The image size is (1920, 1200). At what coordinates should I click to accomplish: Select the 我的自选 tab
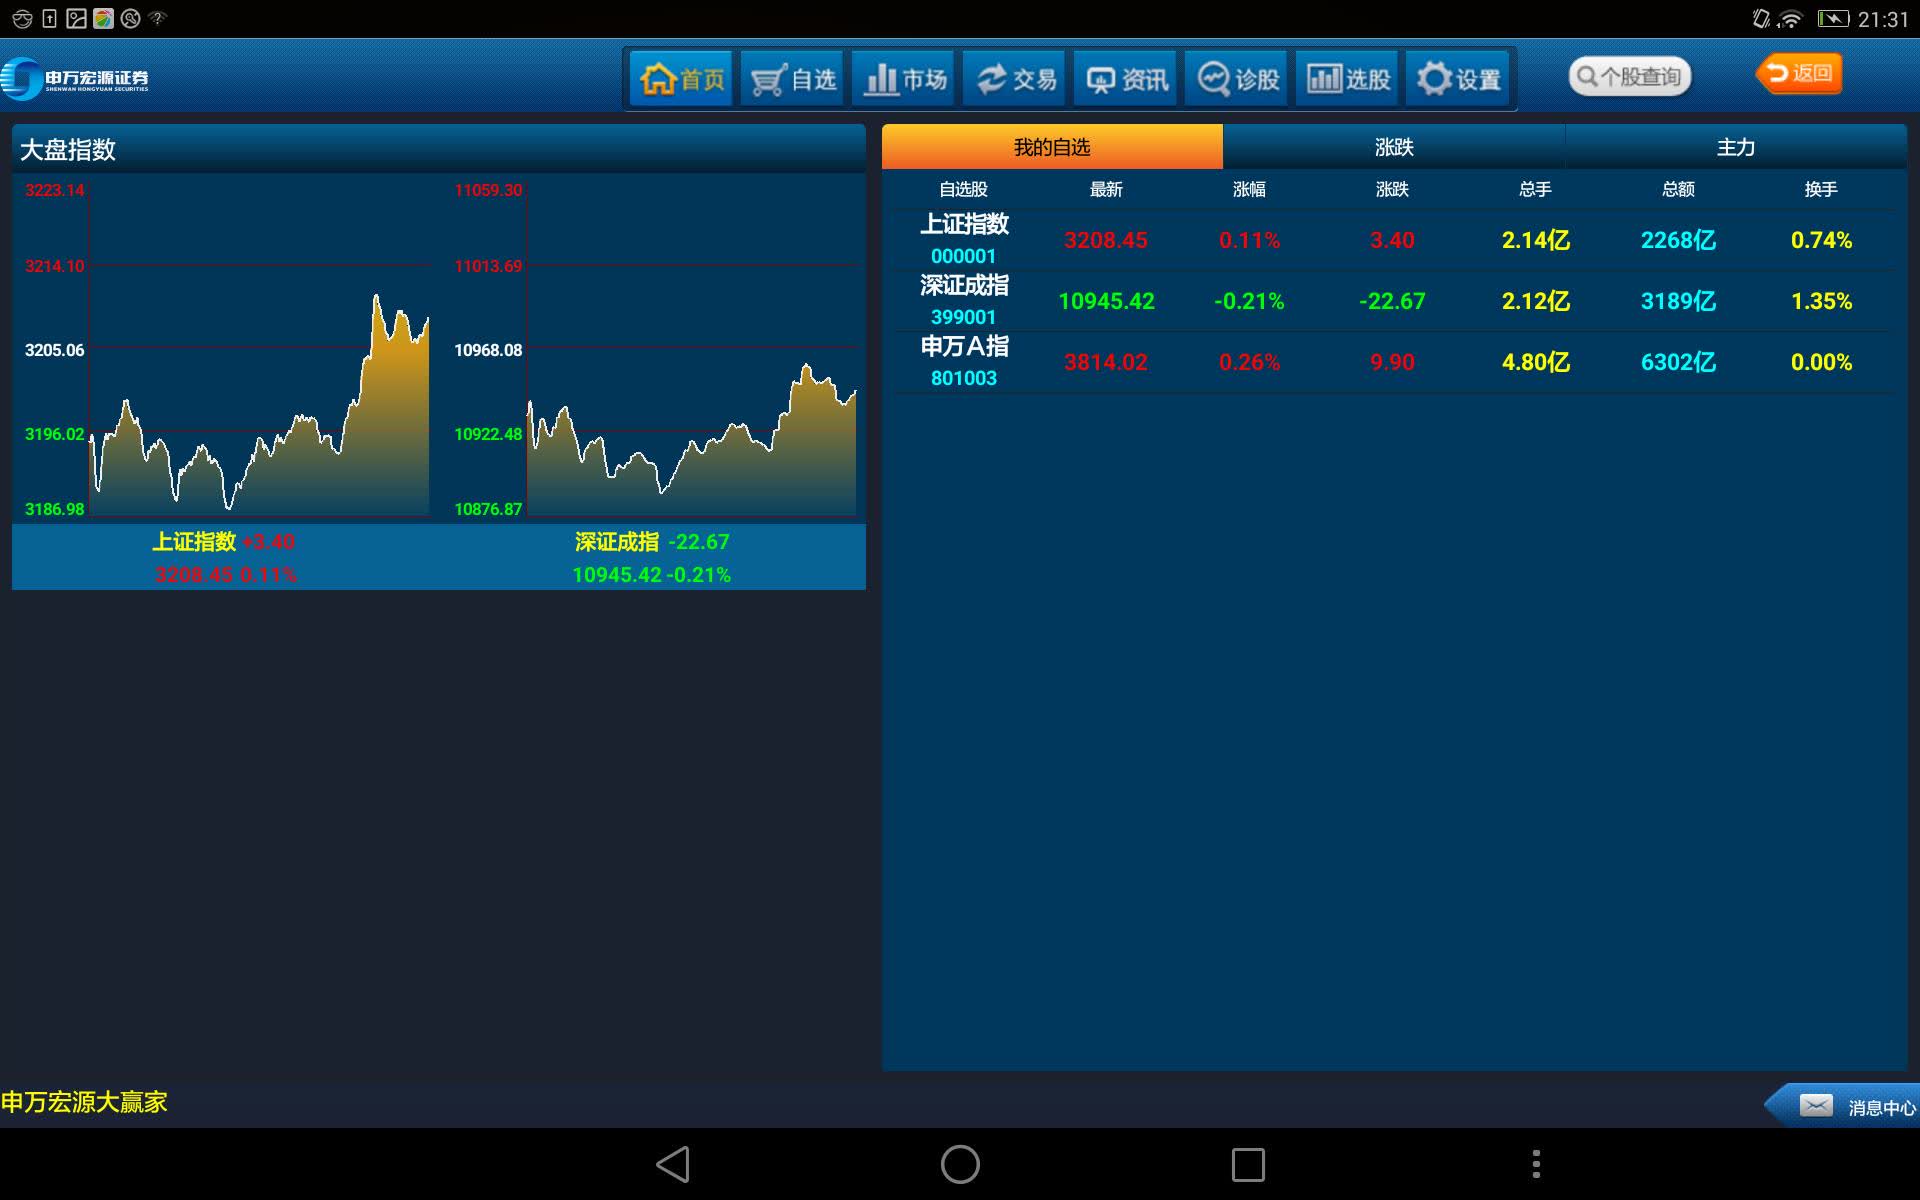(x=1051, y=147)
